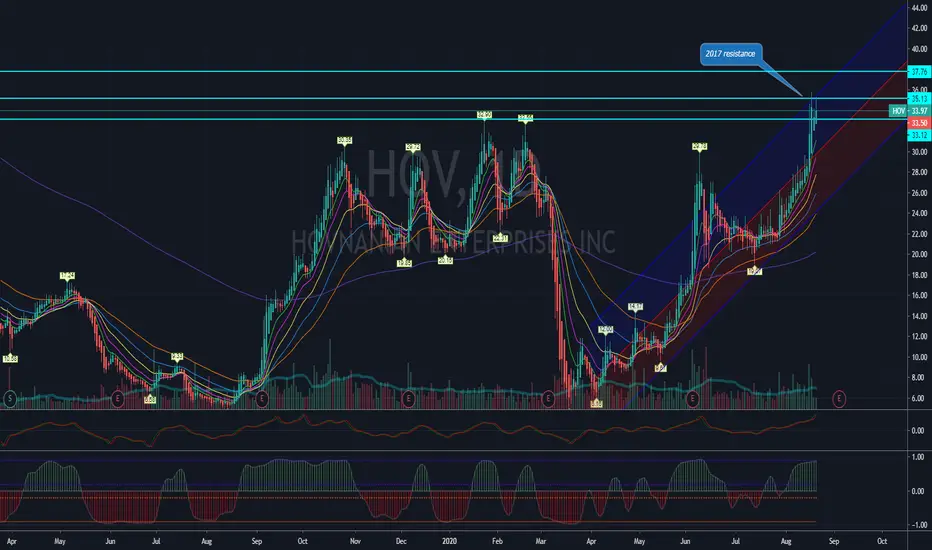The image size is (932, 550).
Task: Select the 35.13 price level label
Action: click(x=920, y=99)
